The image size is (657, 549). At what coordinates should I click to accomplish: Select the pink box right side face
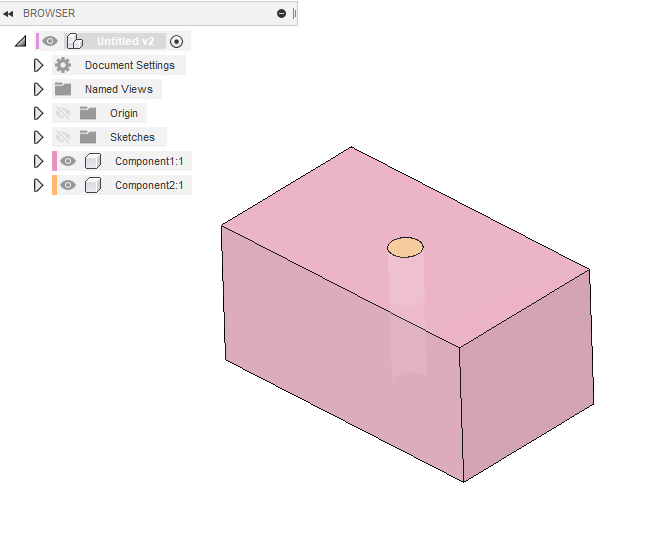(x=528, y=377)
